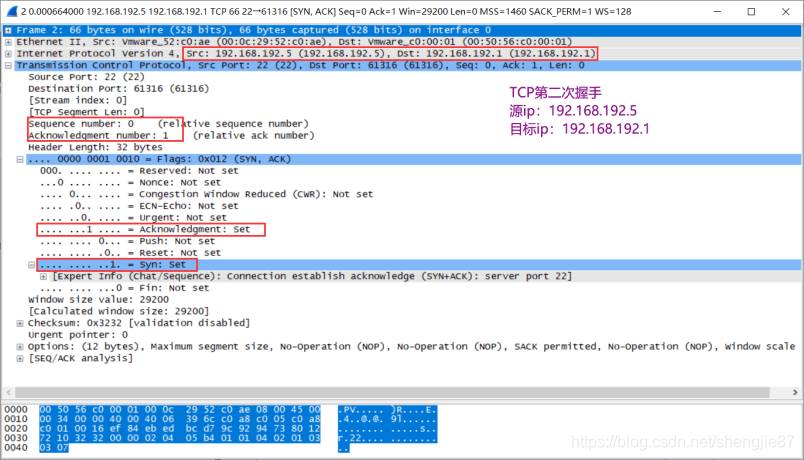Expand the Checksum 0x3232 node
This screenshot has width=804, height=460.
(x=21, y=323)
